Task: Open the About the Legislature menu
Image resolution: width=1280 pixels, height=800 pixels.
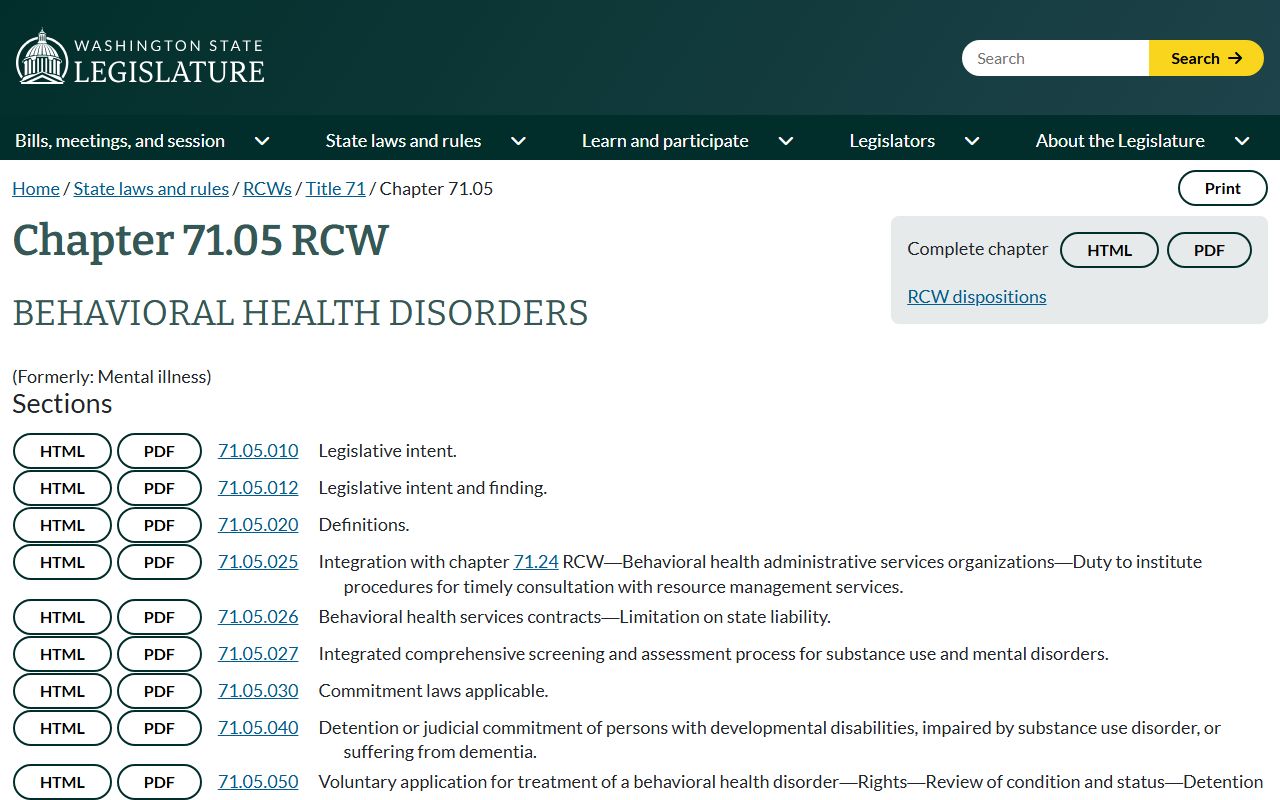Action: coord(1120,141)
